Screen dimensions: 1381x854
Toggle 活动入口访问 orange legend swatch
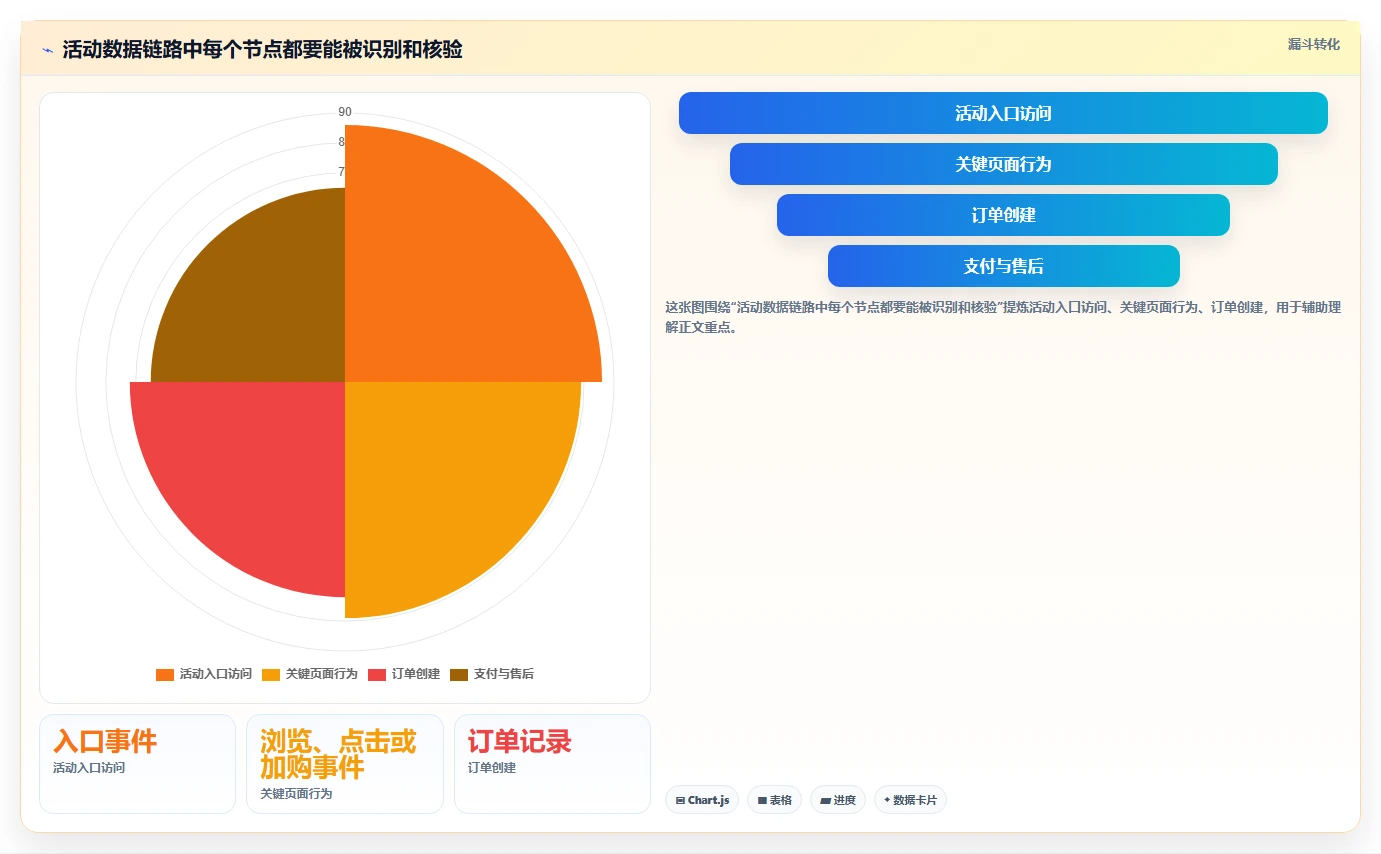coord(165,674)
